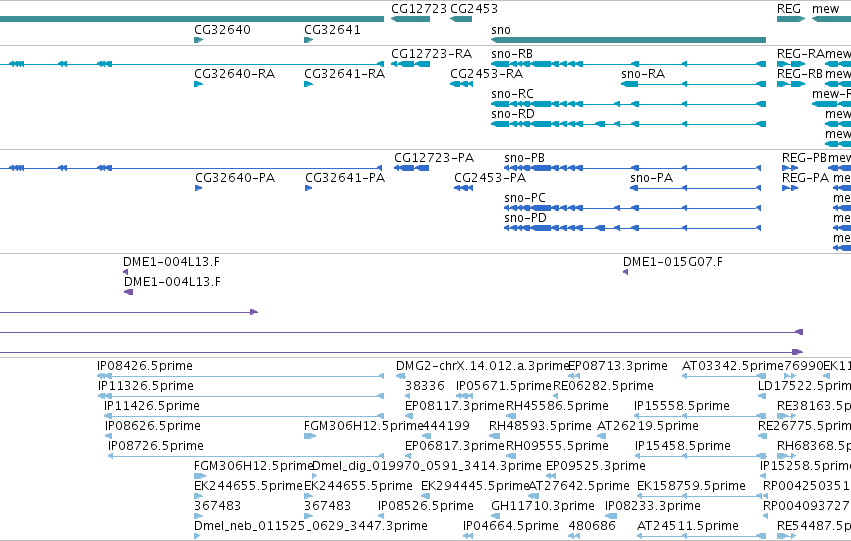Select the REG-PA feature
851x541 pixels.
pos(790,188)
